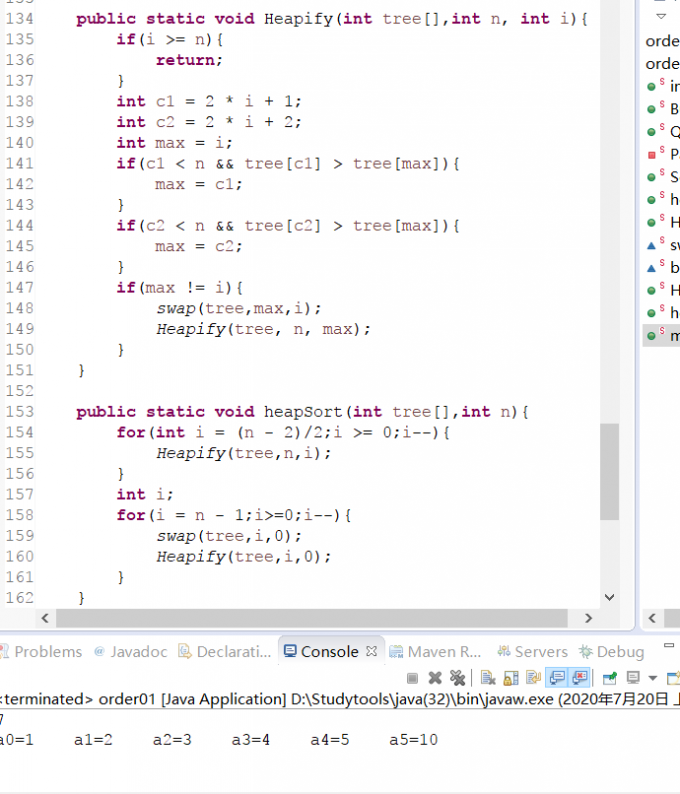This screenshot has height=794, width=680.
Task: Open the outline view menu triangle
Action: click(x=660, y=17)
